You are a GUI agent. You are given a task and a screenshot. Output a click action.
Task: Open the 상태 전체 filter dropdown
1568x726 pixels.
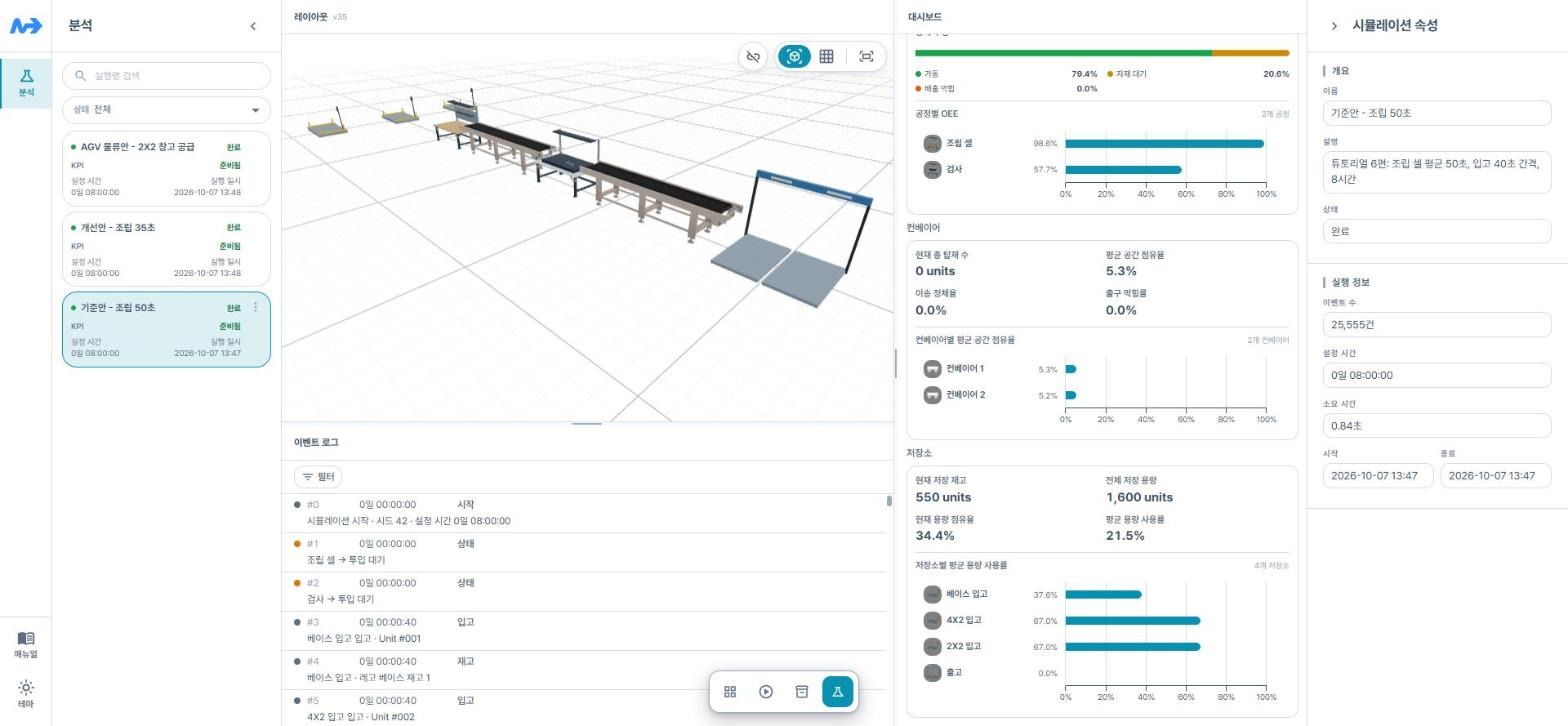(x=166, y=110)
